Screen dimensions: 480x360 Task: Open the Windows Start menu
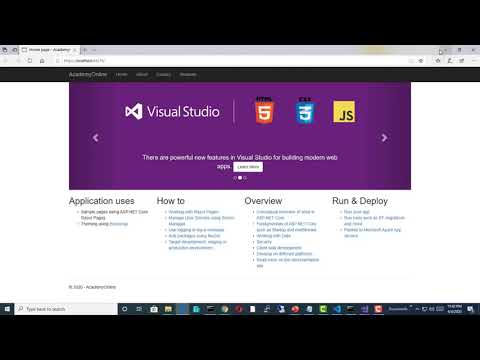[x=7, y=309]
